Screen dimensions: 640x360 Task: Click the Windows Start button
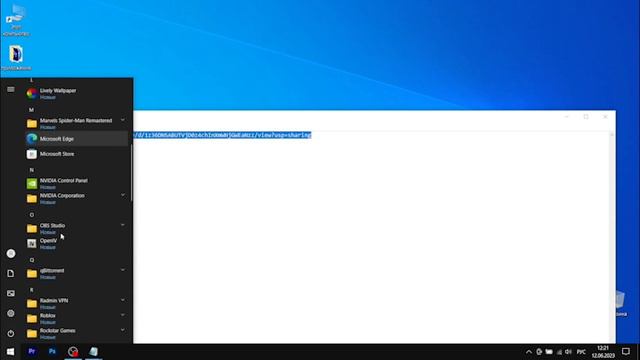10,351
